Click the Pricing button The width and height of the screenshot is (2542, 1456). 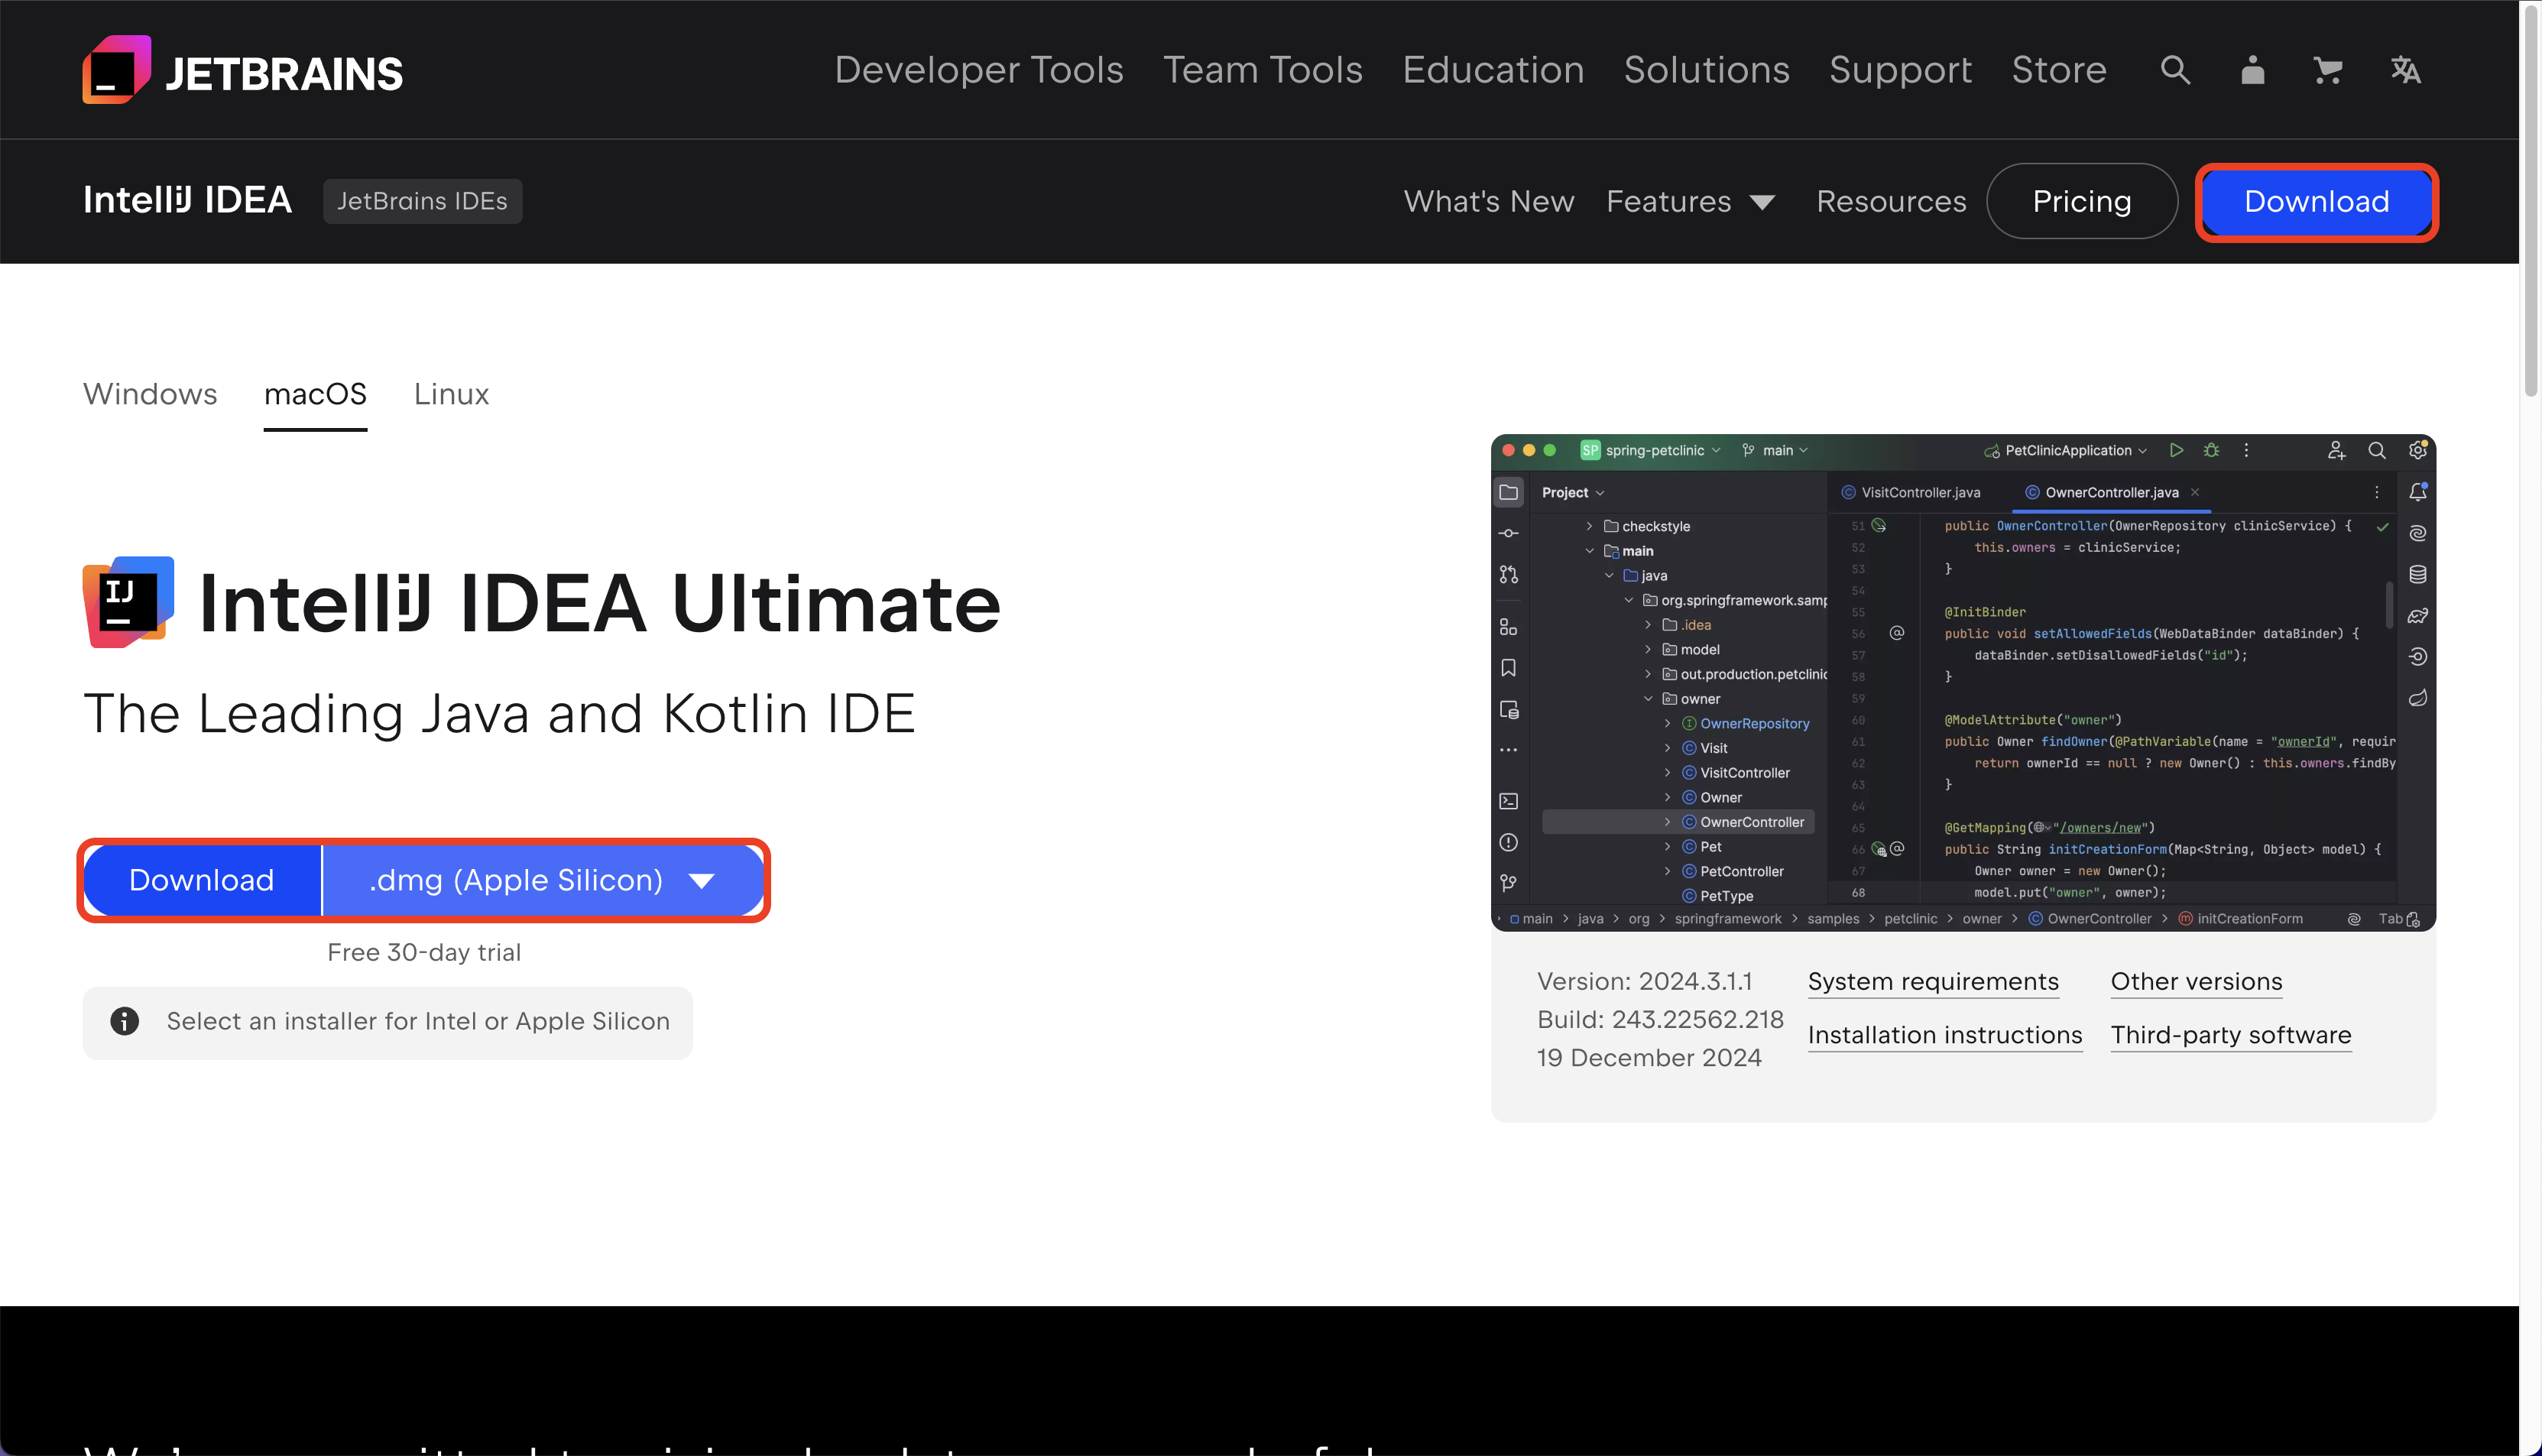(2081, 202)
